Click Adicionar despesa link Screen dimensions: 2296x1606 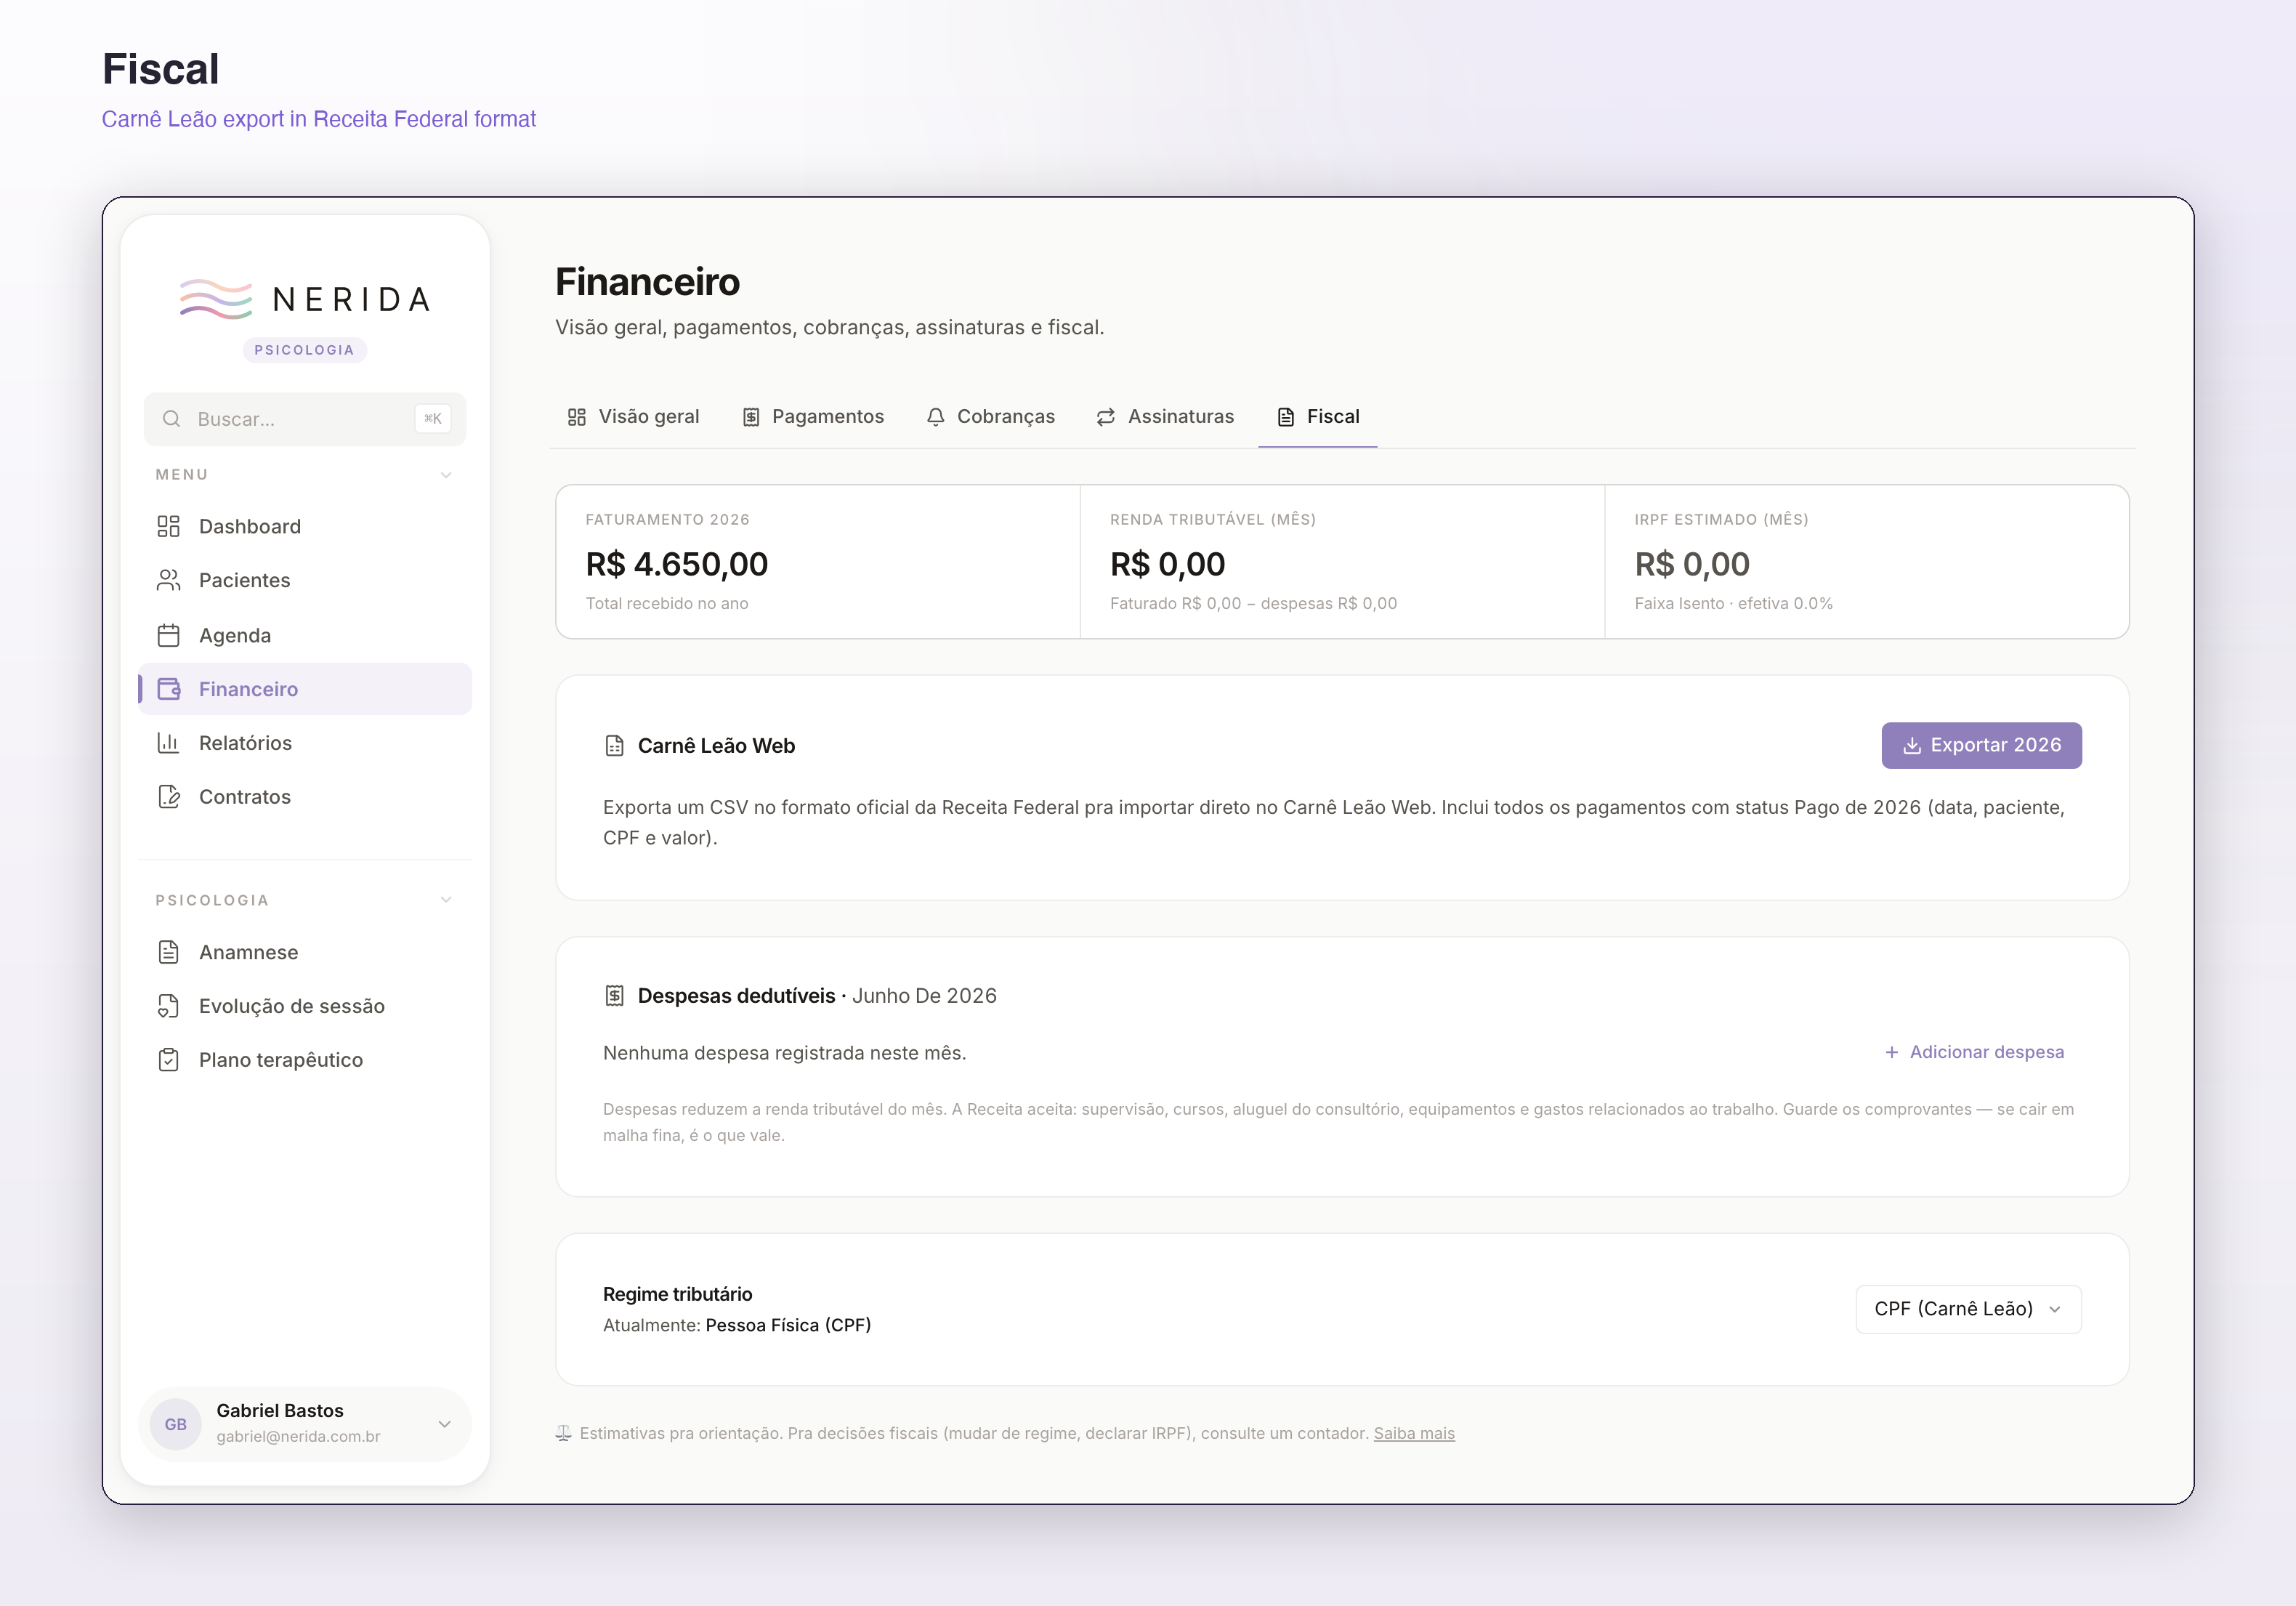[x=1974, y=1052]
